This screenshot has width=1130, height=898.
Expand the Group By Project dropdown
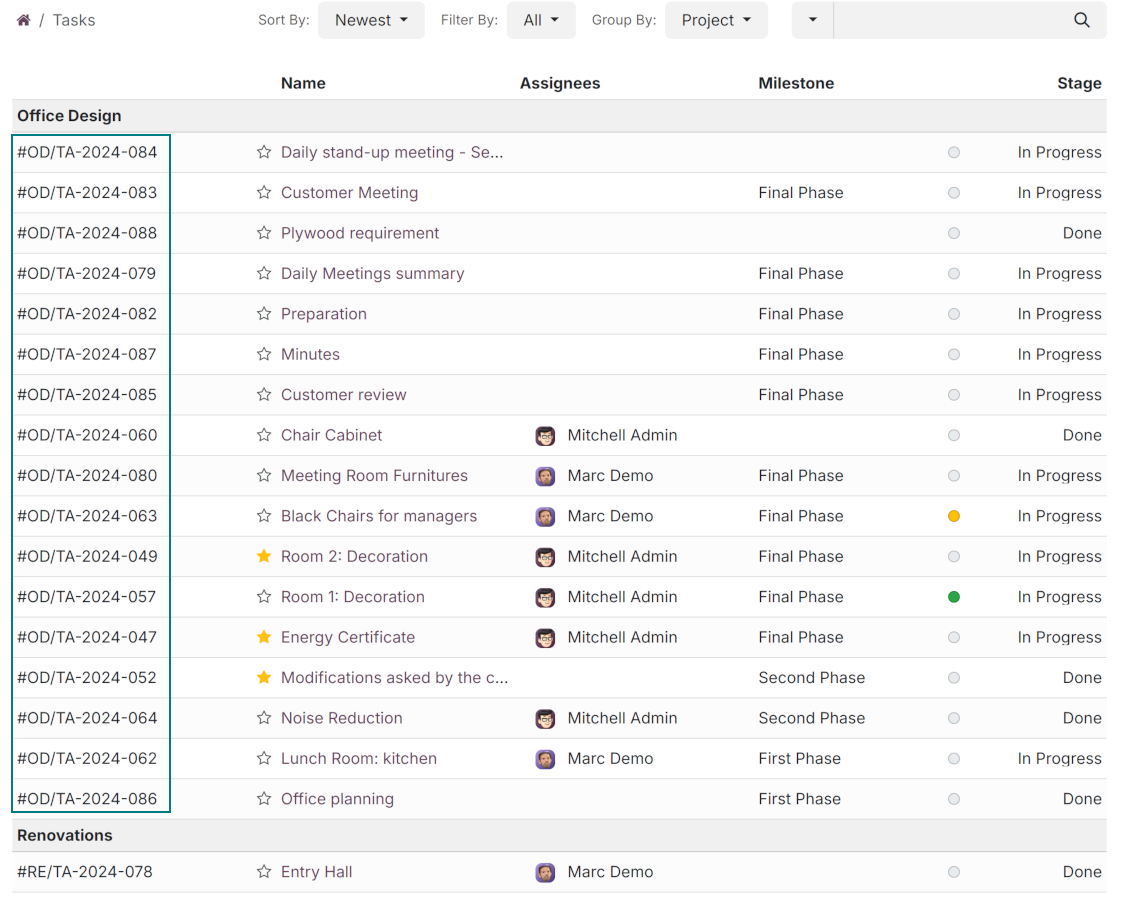[716, 20]
